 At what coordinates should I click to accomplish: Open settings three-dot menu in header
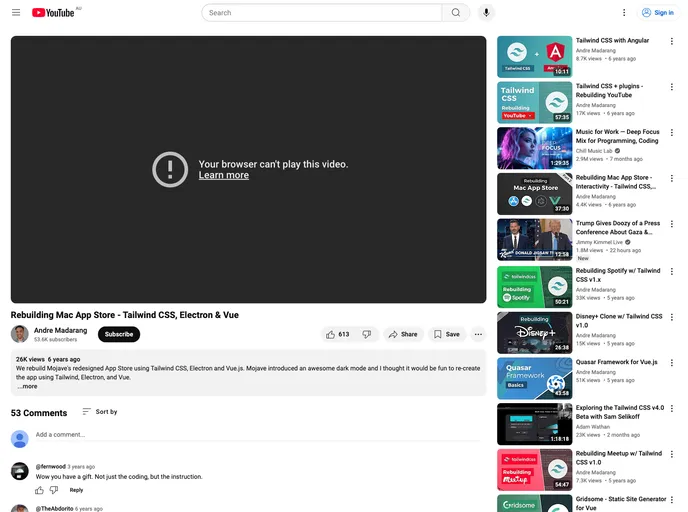click(x=624, y=13)
